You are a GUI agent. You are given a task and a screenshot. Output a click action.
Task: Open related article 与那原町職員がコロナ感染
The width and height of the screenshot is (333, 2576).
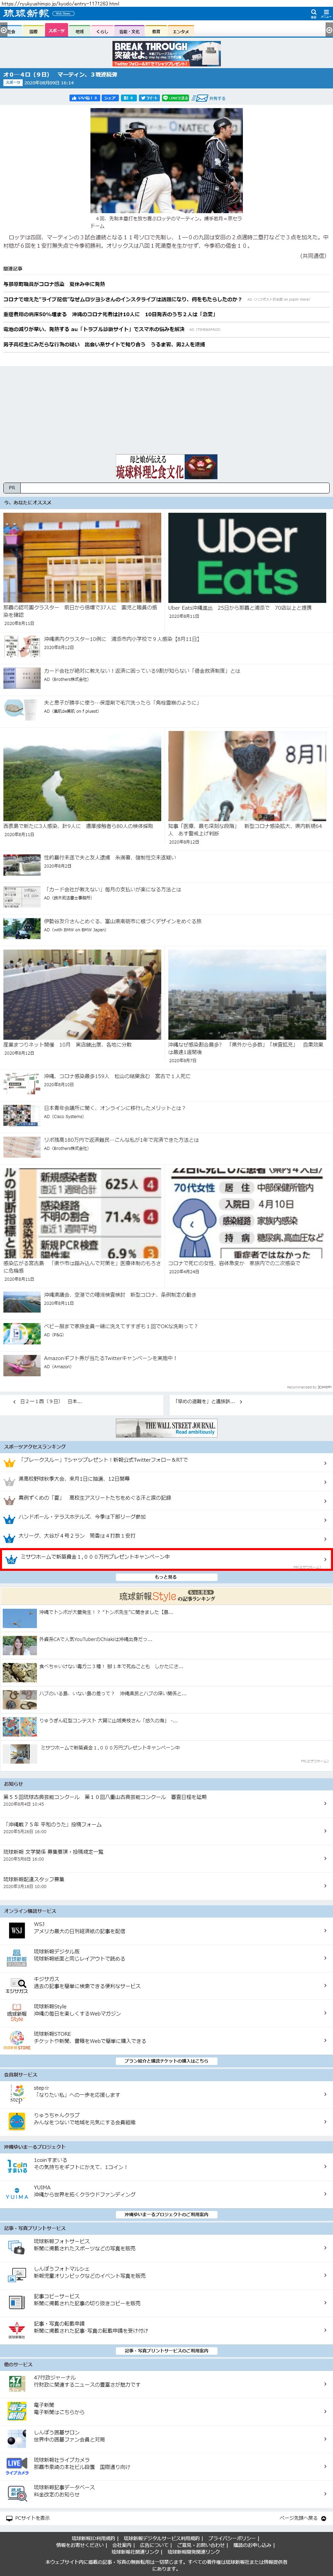[54, 284]
